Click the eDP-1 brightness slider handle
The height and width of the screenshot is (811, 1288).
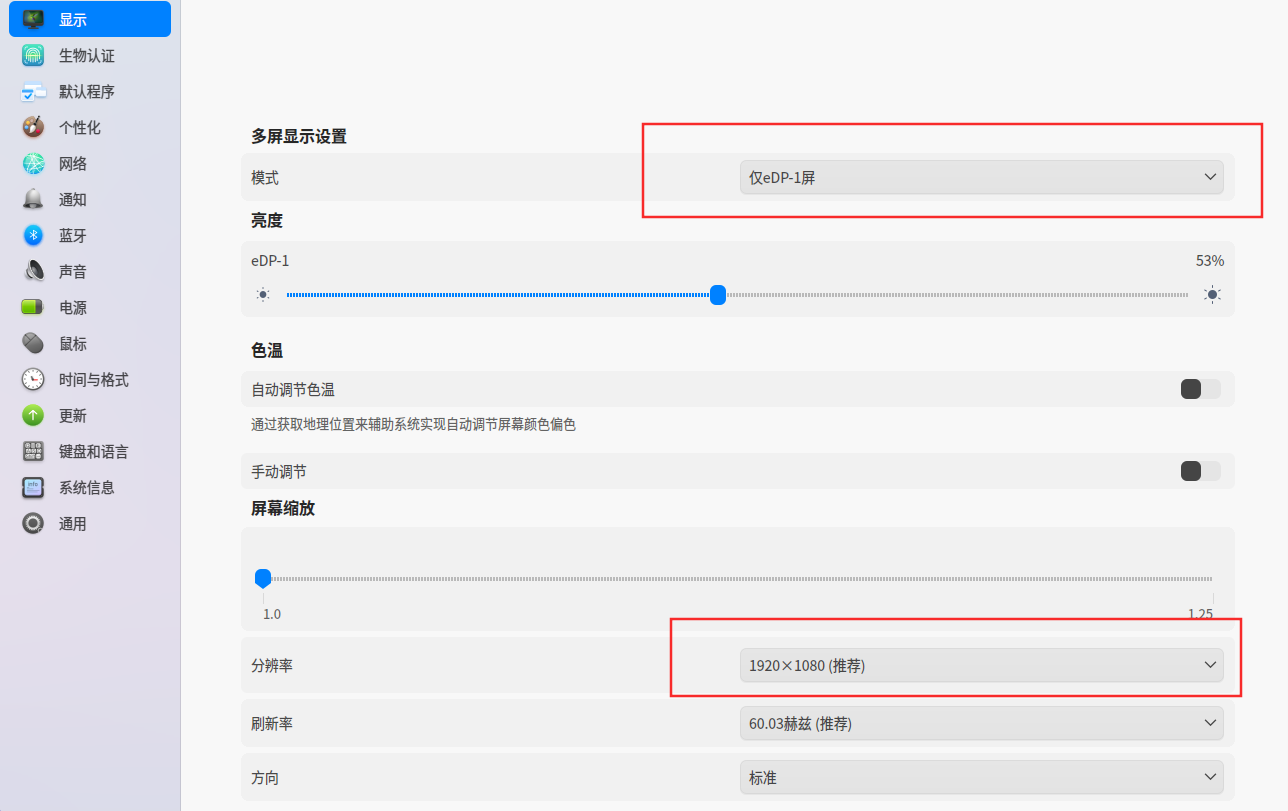point(717,295)
